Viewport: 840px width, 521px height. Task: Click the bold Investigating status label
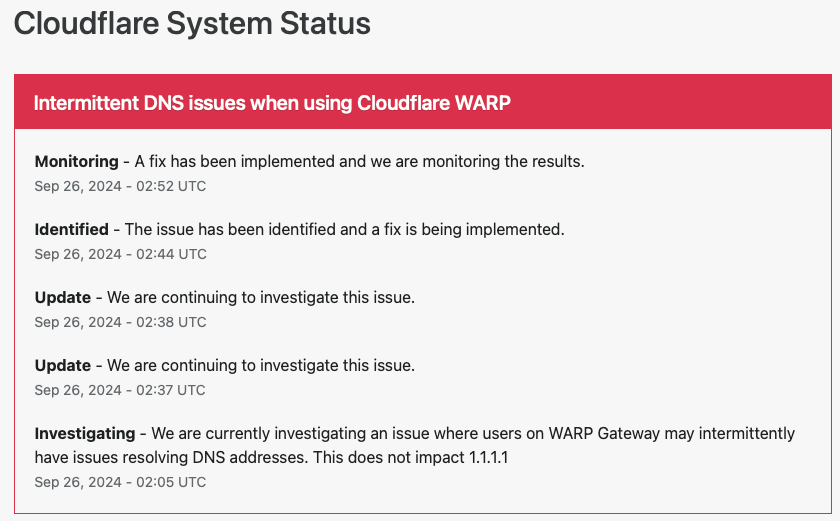[84, 433]
